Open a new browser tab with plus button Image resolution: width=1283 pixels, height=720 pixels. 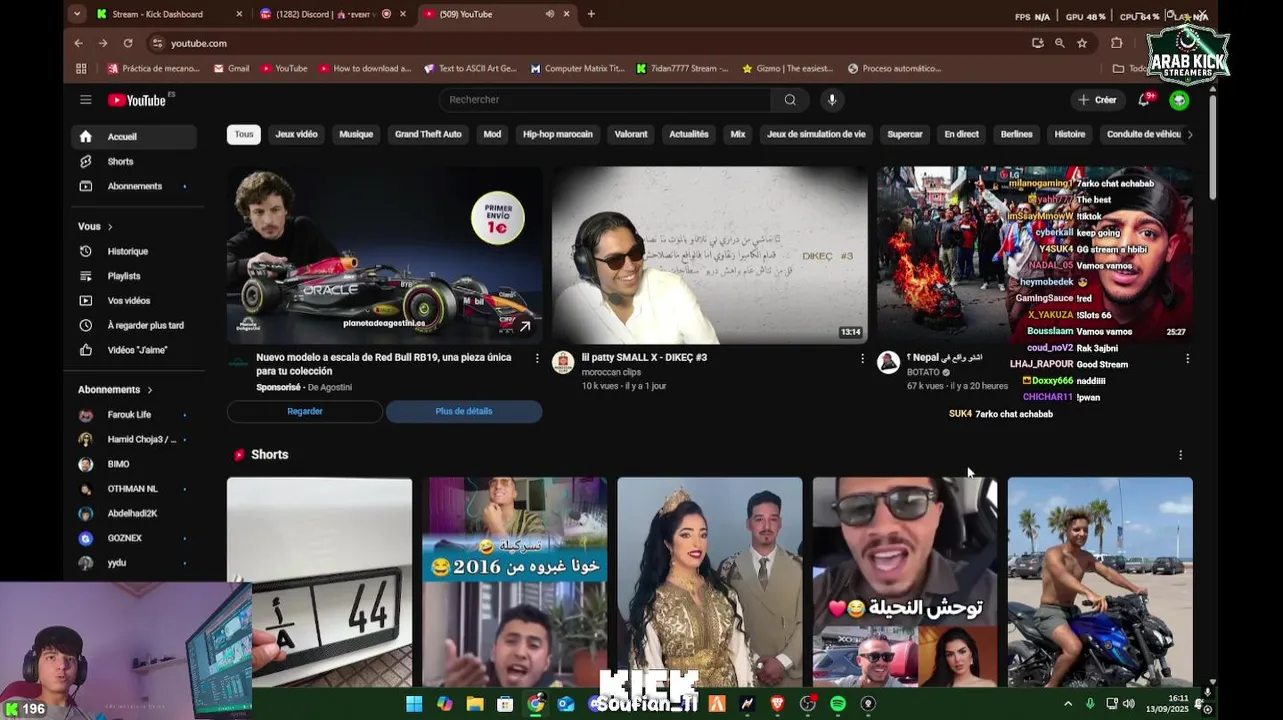591,14
